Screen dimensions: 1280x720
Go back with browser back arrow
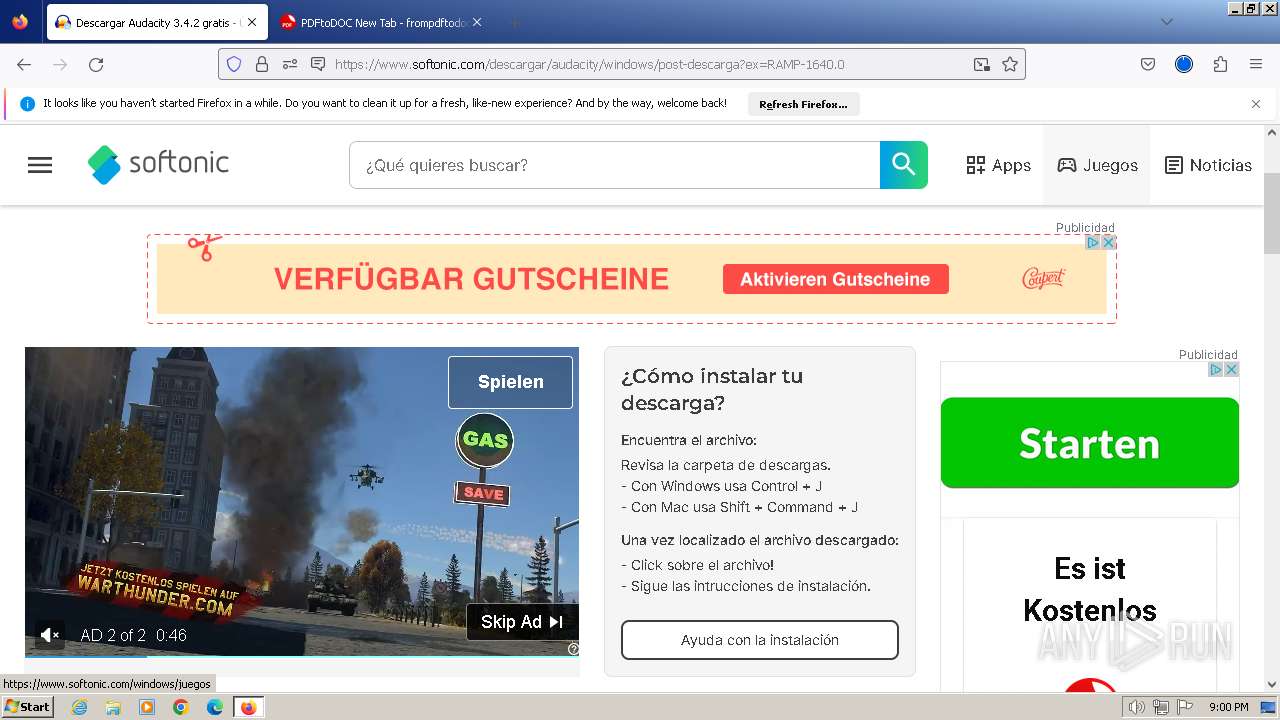(24, 64)
